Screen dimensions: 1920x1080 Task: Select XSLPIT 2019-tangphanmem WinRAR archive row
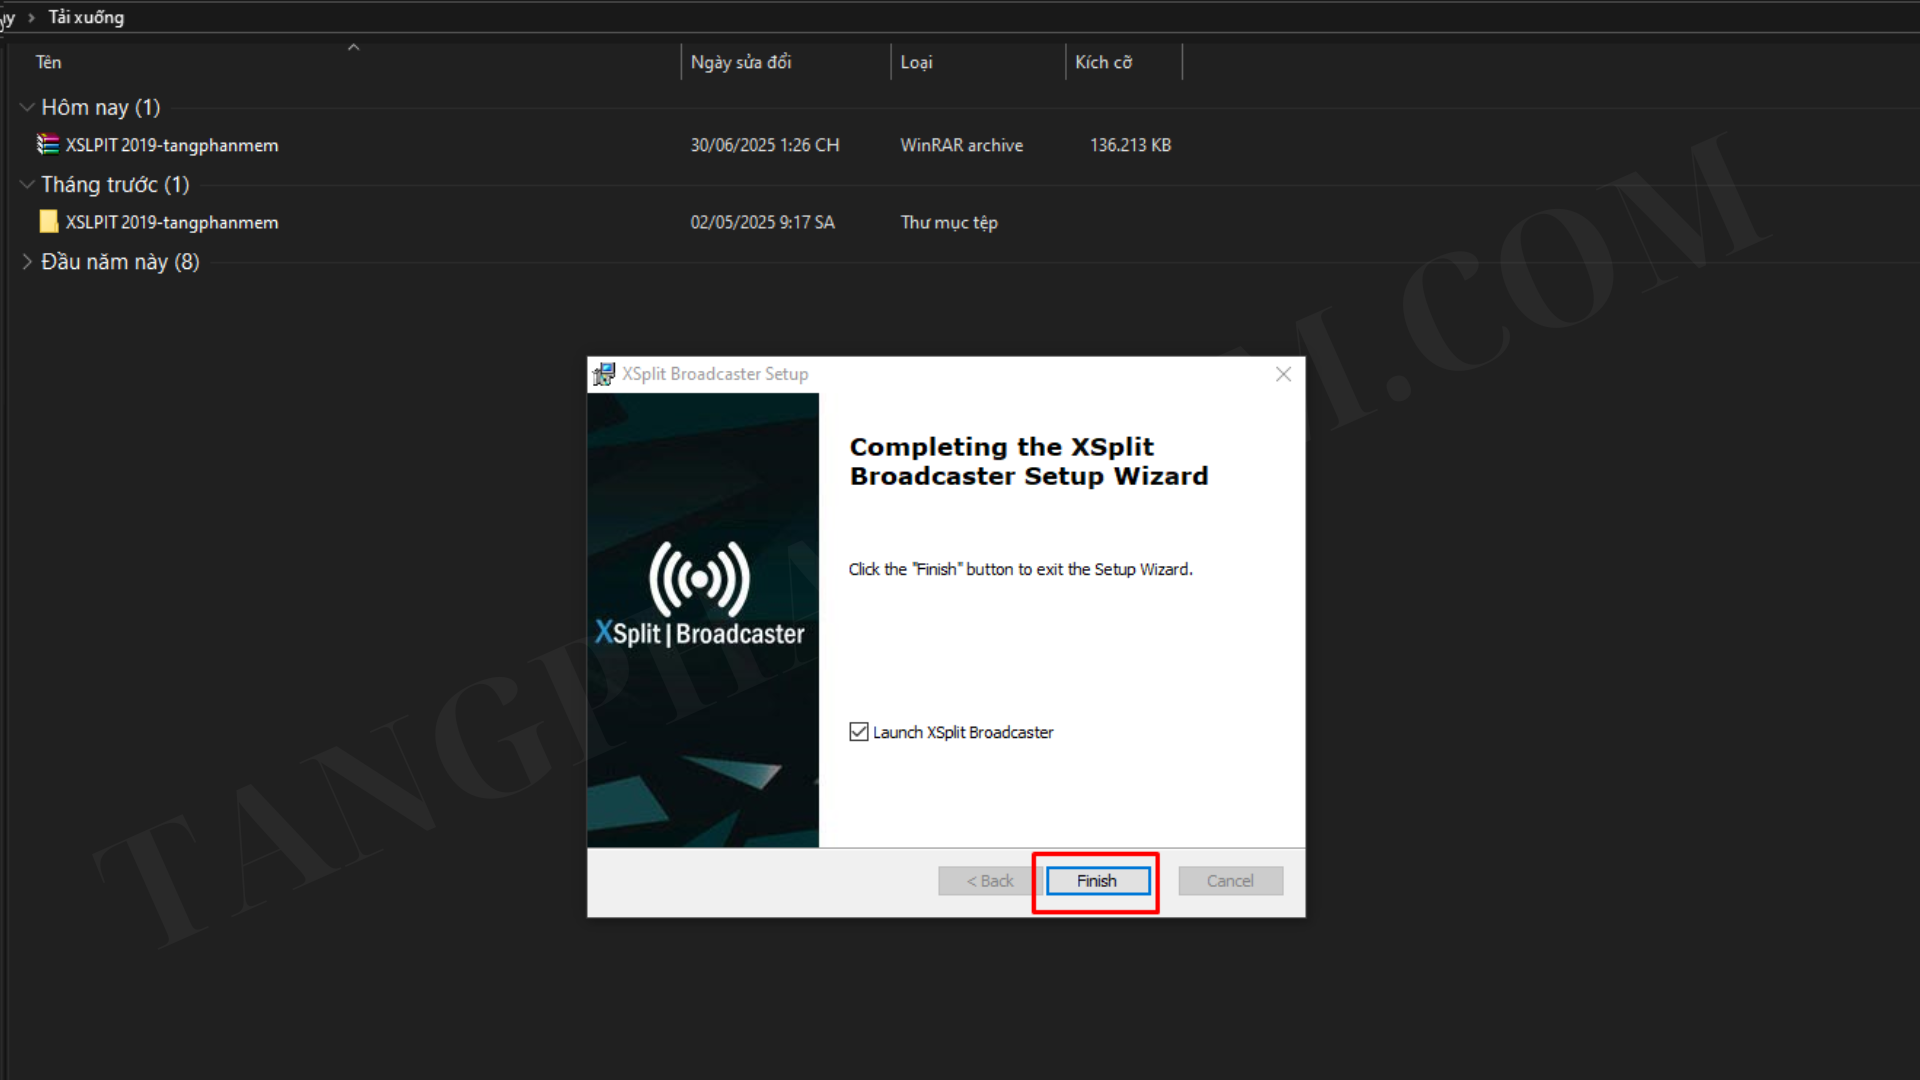pyautogui.click(x=172, y=145)
